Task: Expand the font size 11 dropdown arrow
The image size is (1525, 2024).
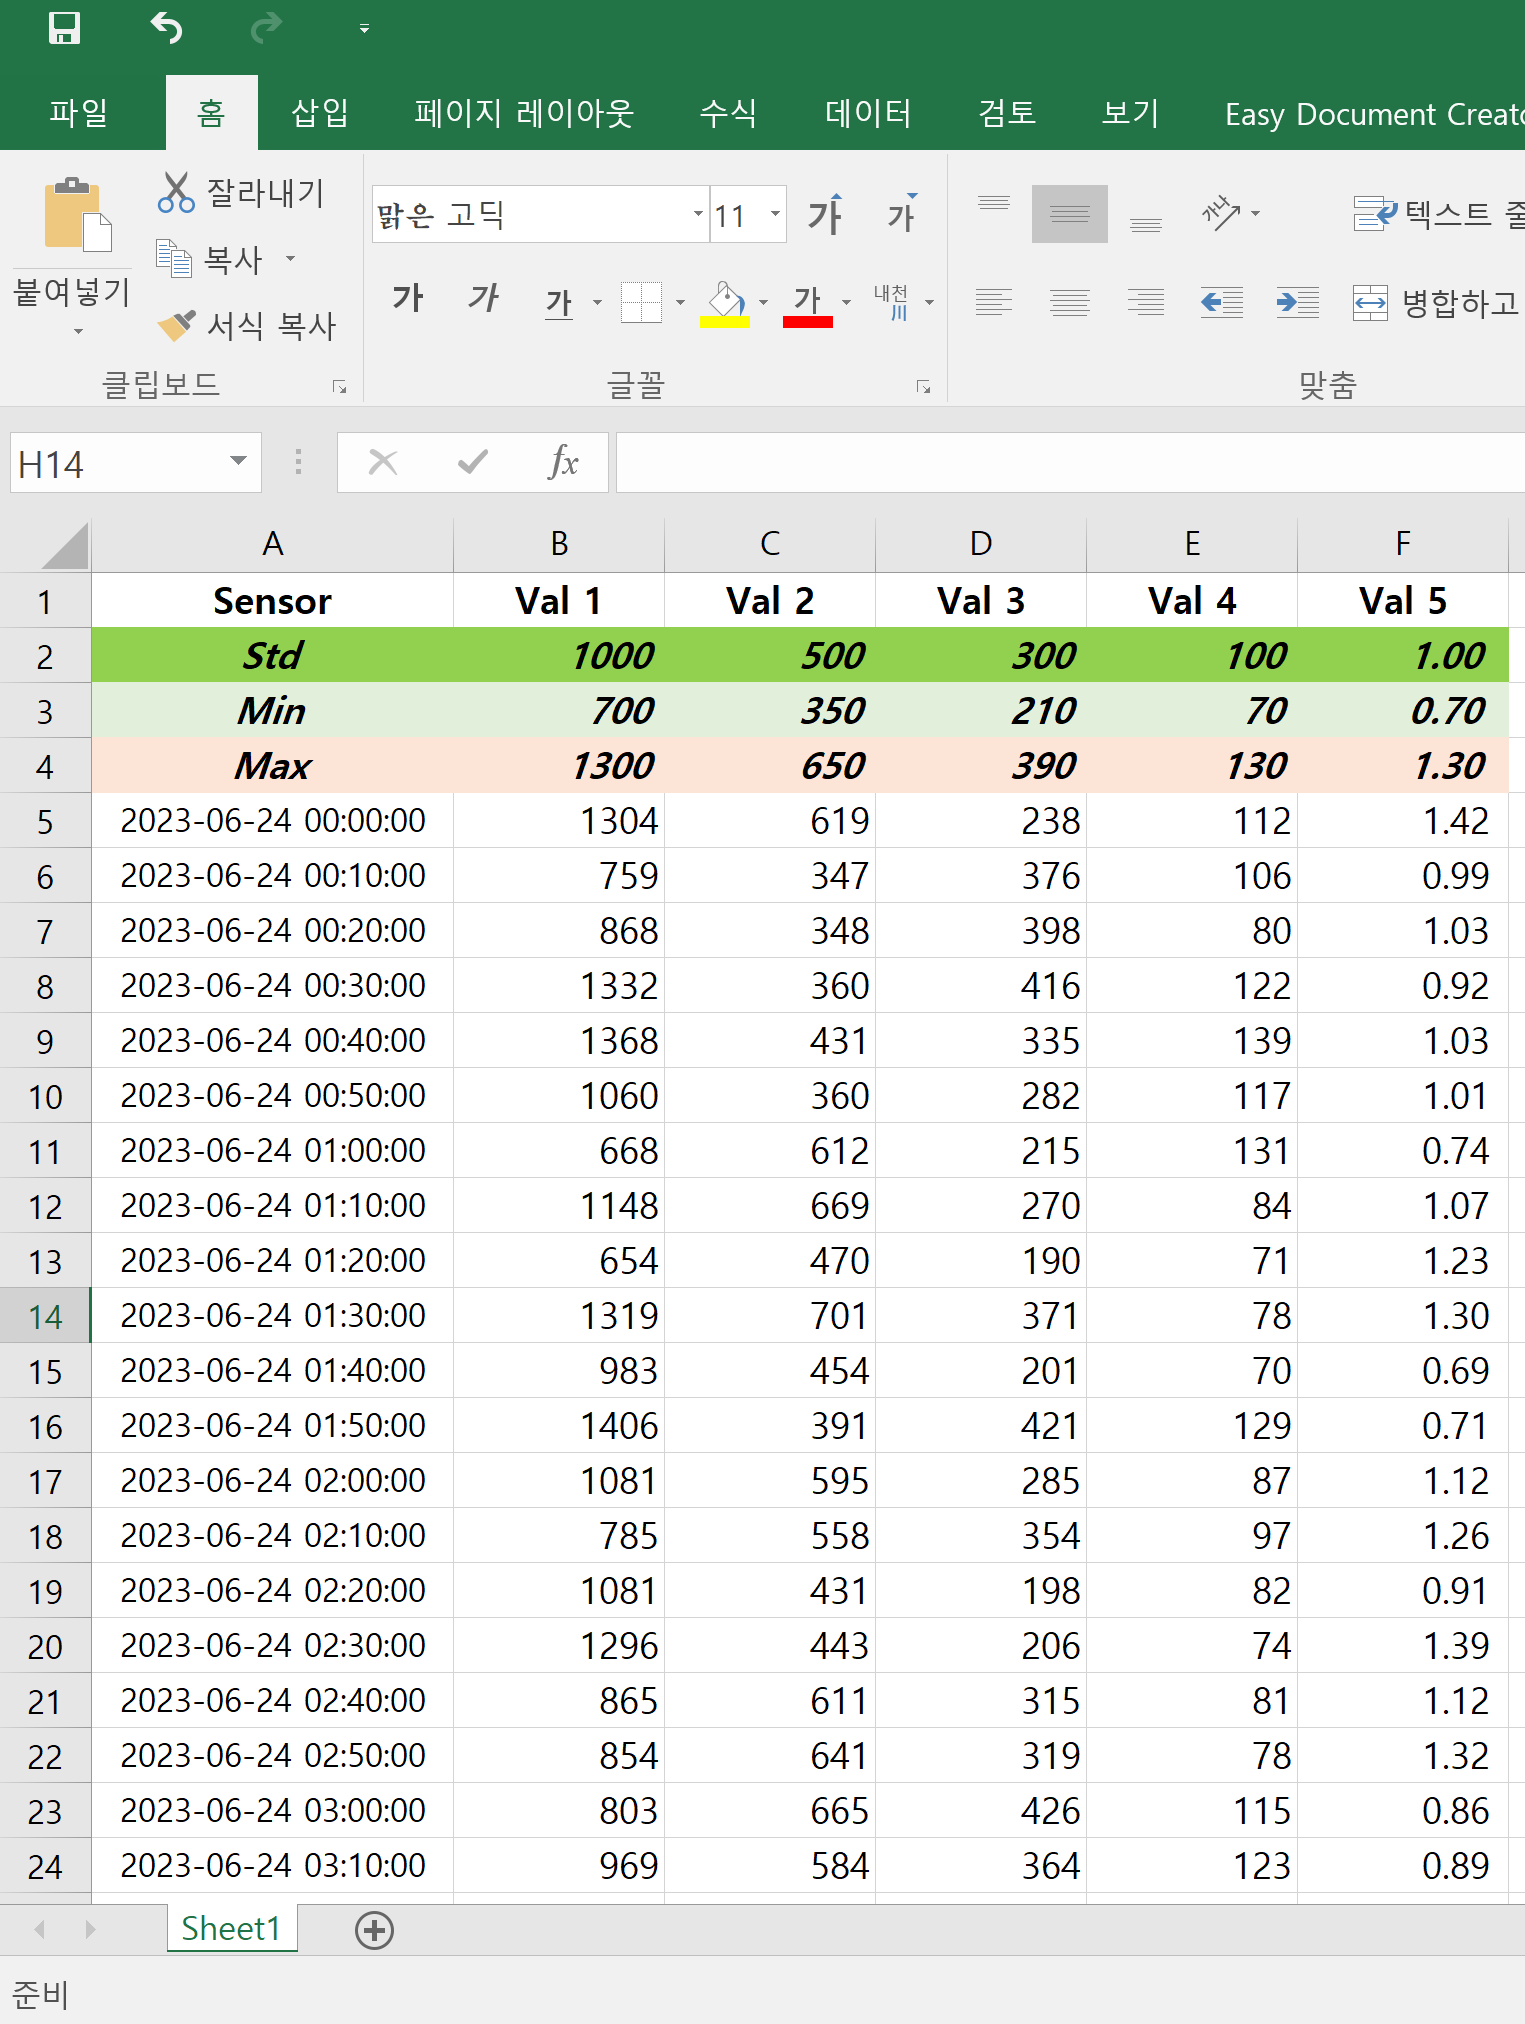Action: tap(775, 214)
